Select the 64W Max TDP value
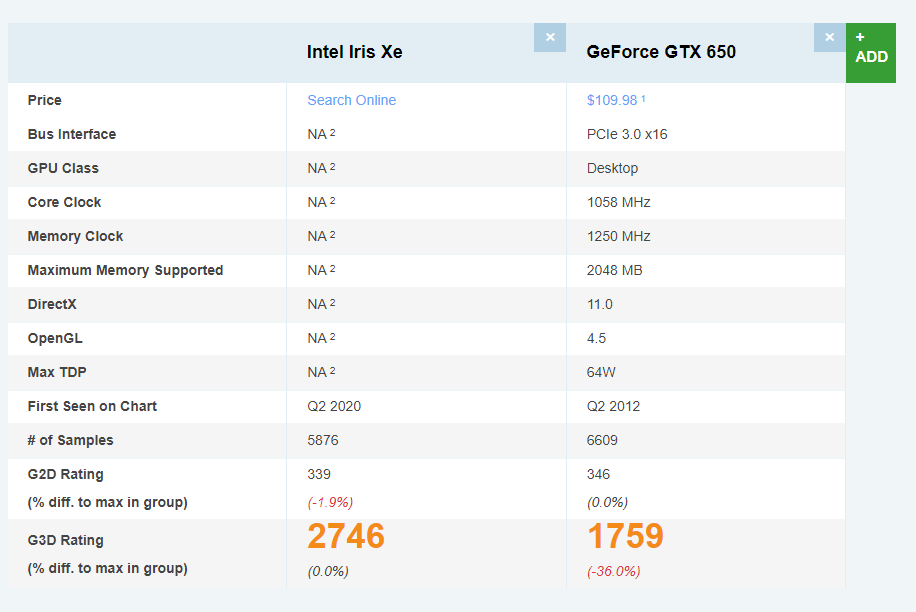Screen dimensions: 916x612 point(601,372)
